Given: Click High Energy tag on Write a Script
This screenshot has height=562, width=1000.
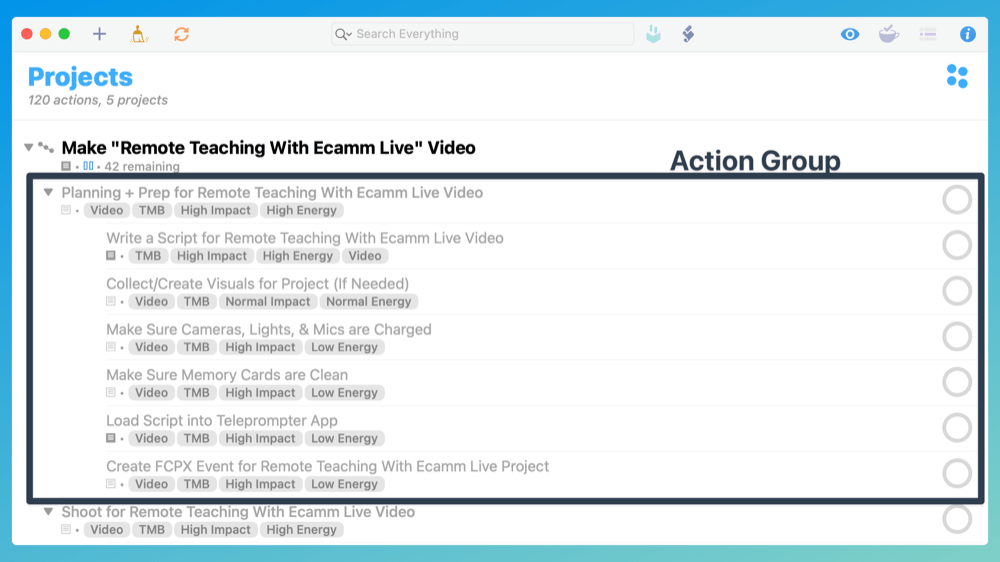Looking at the screenshot, I should (298, 256).
